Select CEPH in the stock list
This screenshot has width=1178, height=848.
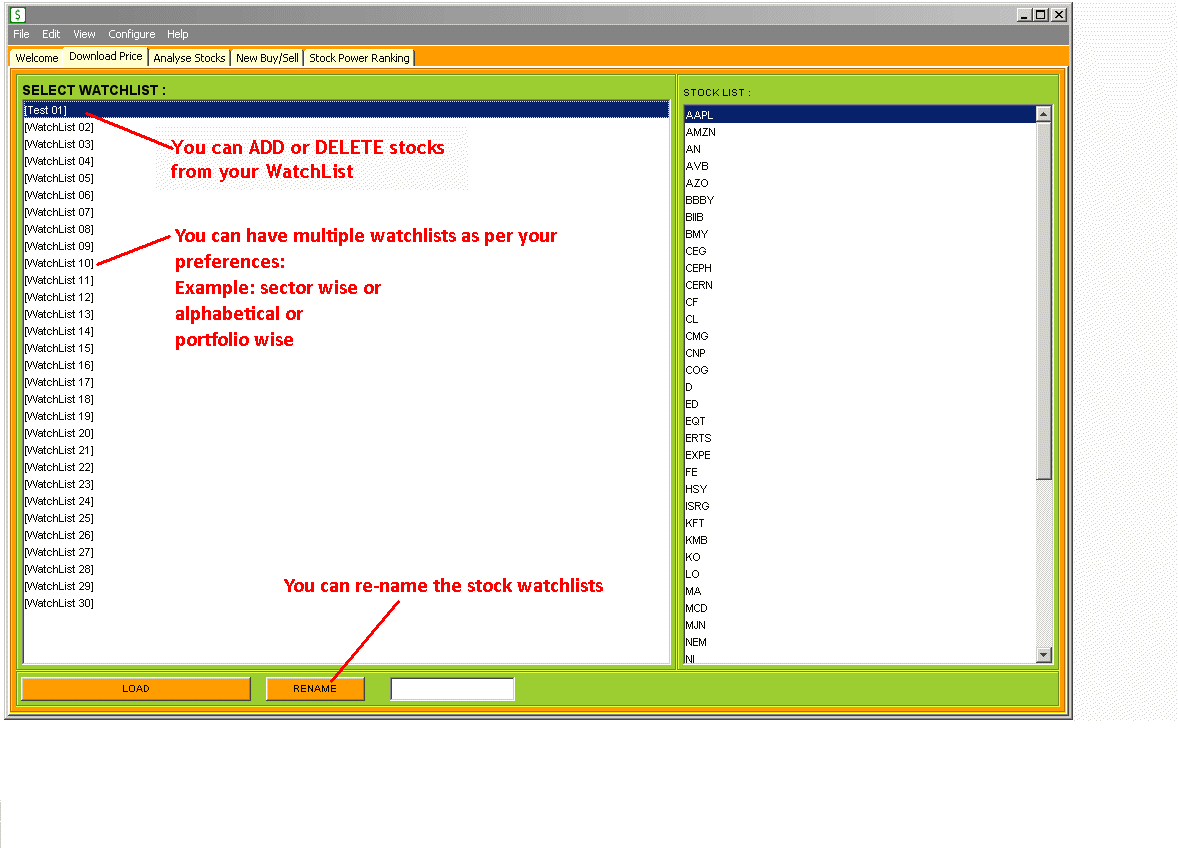(860, 268)
